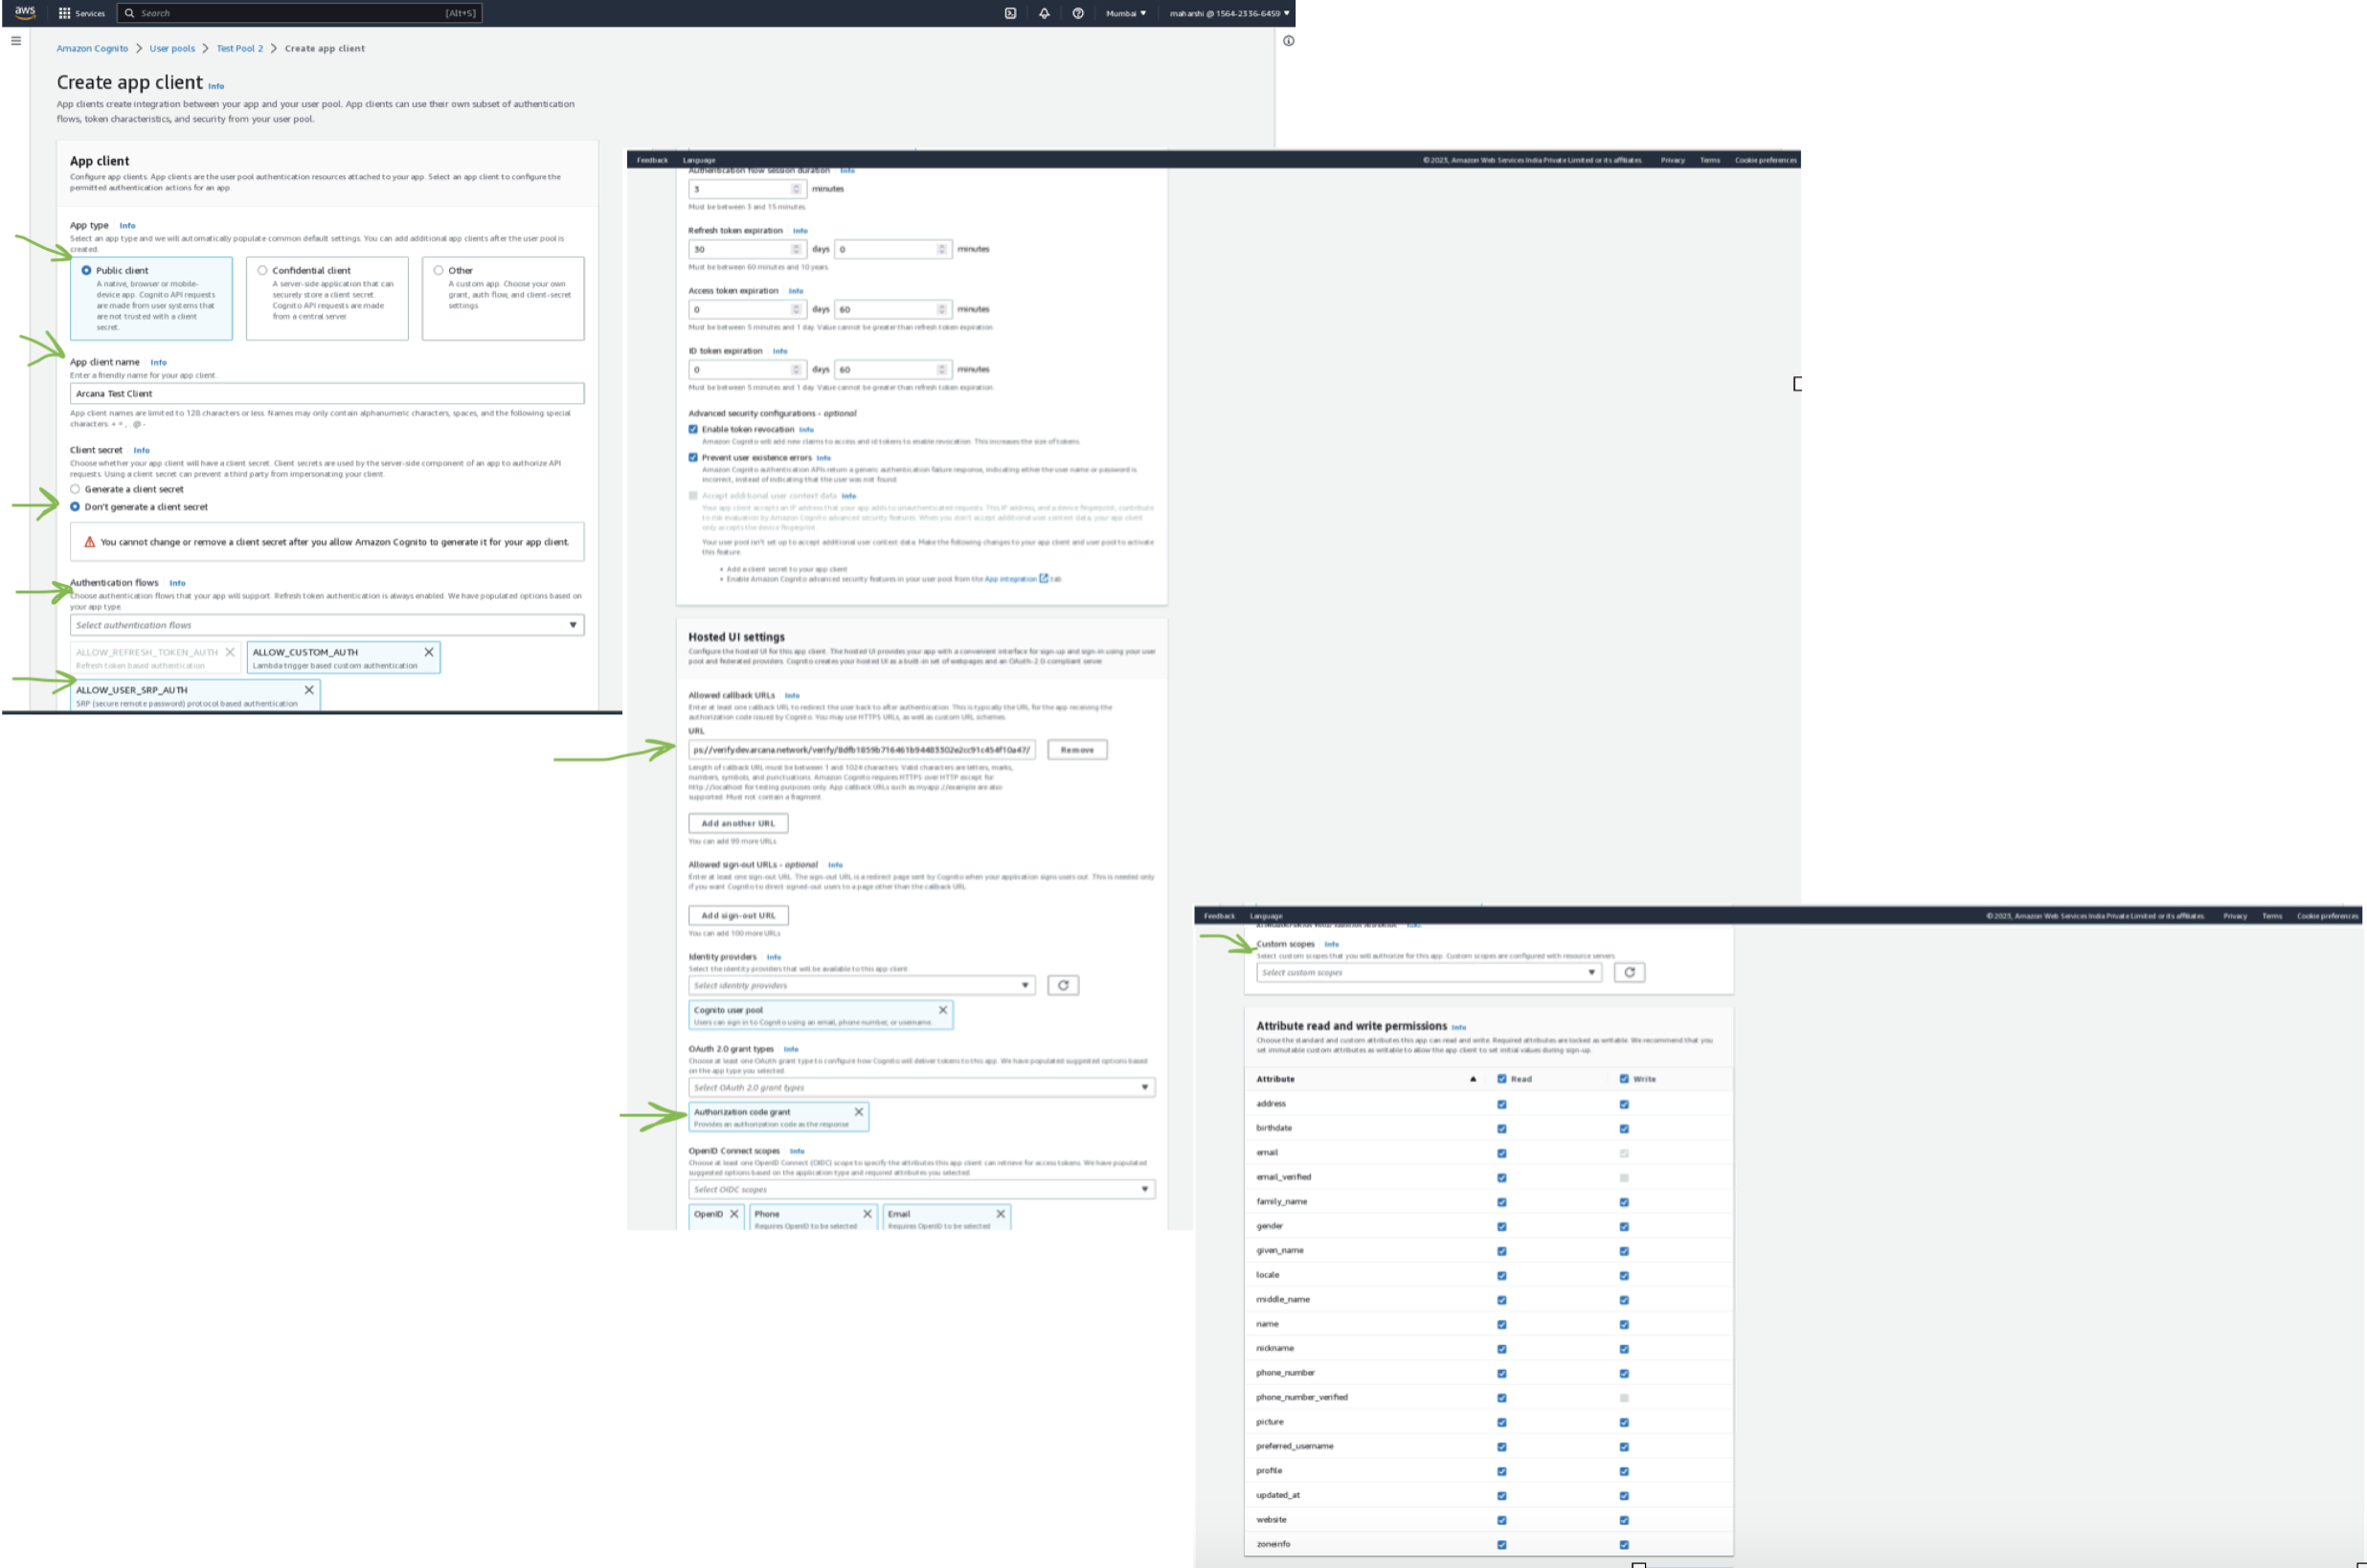Remove the ALLOW_CUSTOM_AUTH flow token

point(429,652)
